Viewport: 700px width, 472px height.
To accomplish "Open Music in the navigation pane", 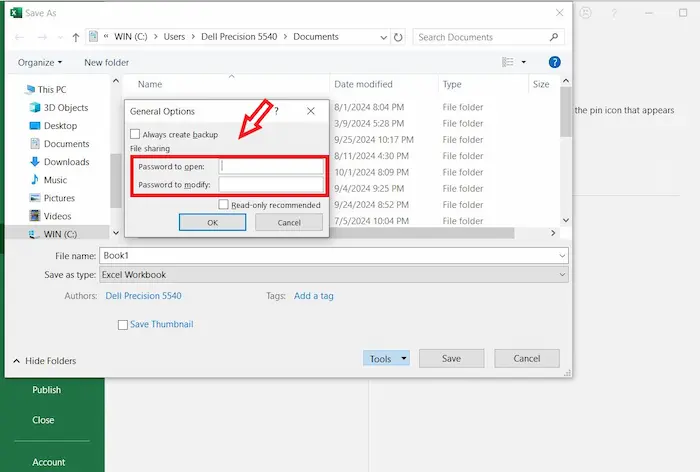I will (48, 180).
